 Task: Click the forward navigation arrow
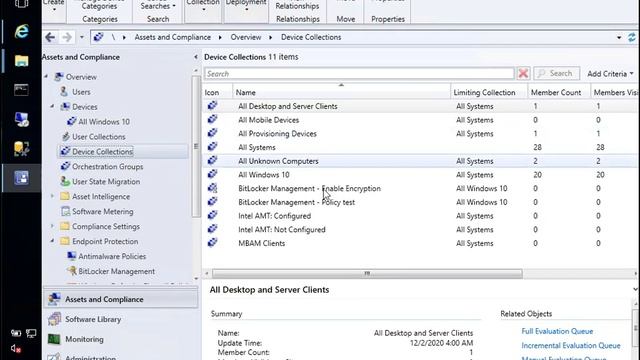click(67, 38)
